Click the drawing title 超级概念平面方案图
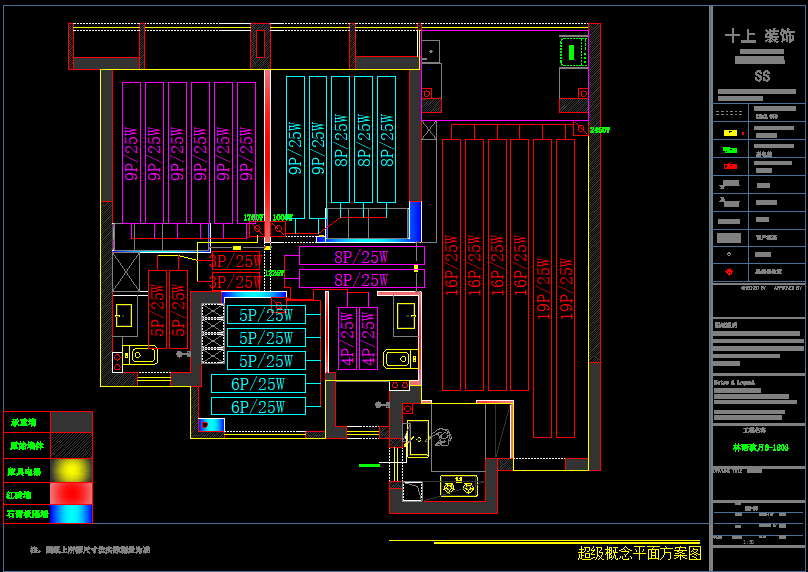The width and height of the screenshot is (808, 572). [639, 553]
